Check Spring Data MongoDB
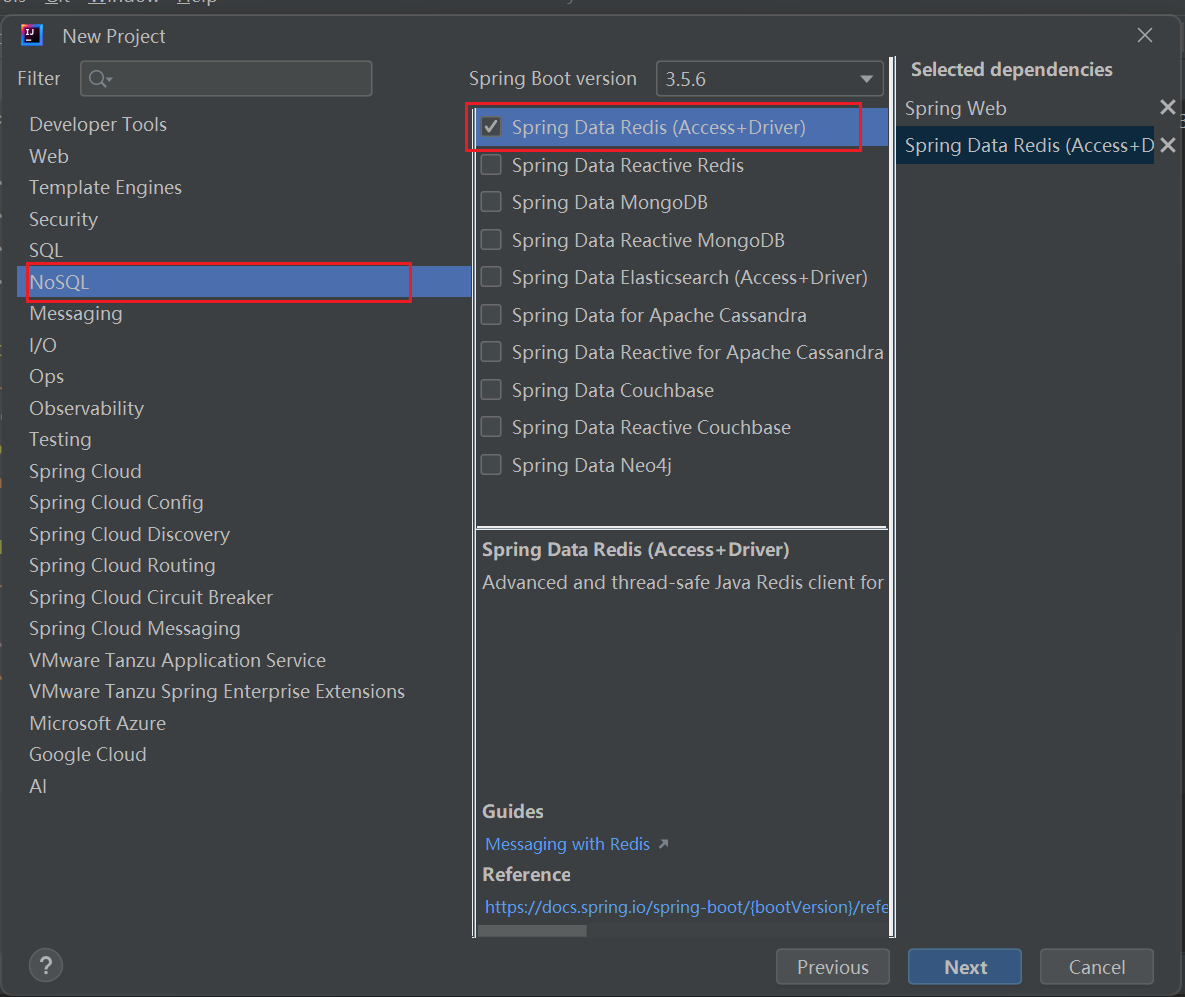This screenshot has height=997, width=1185. (x=491, y=202)
